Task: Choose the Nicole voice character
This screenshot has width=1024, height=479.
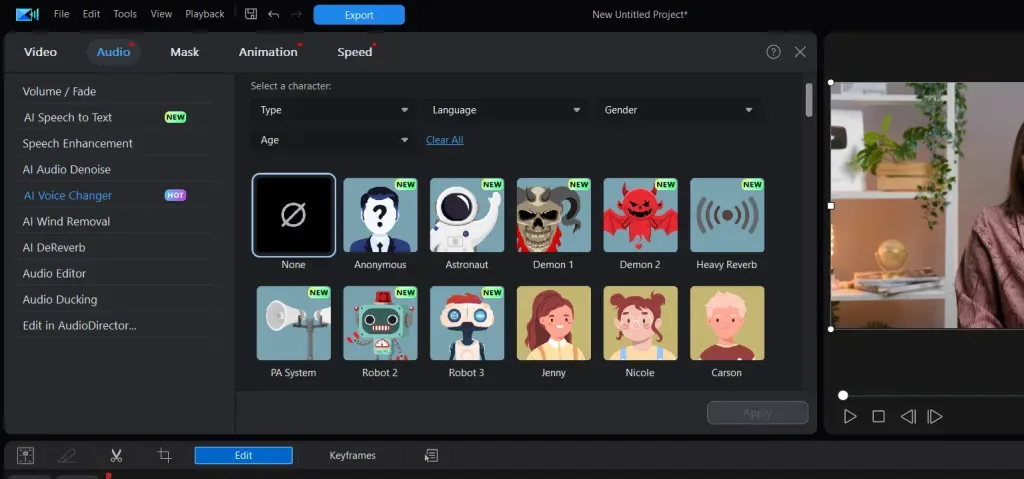Action: point(641,323)
